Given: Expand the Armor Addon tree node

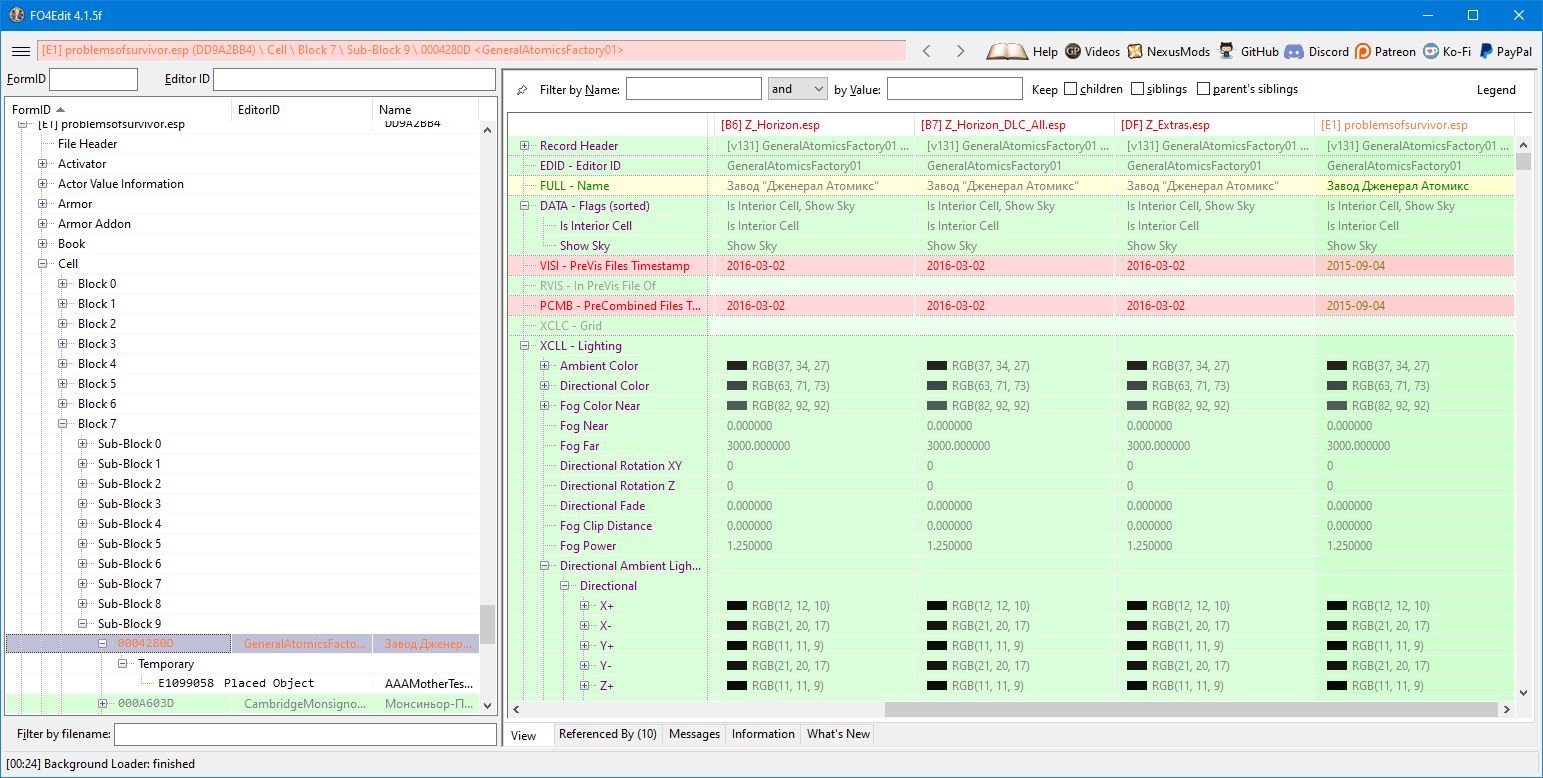Looking at the screenshot, I should (x=43, y=224).
